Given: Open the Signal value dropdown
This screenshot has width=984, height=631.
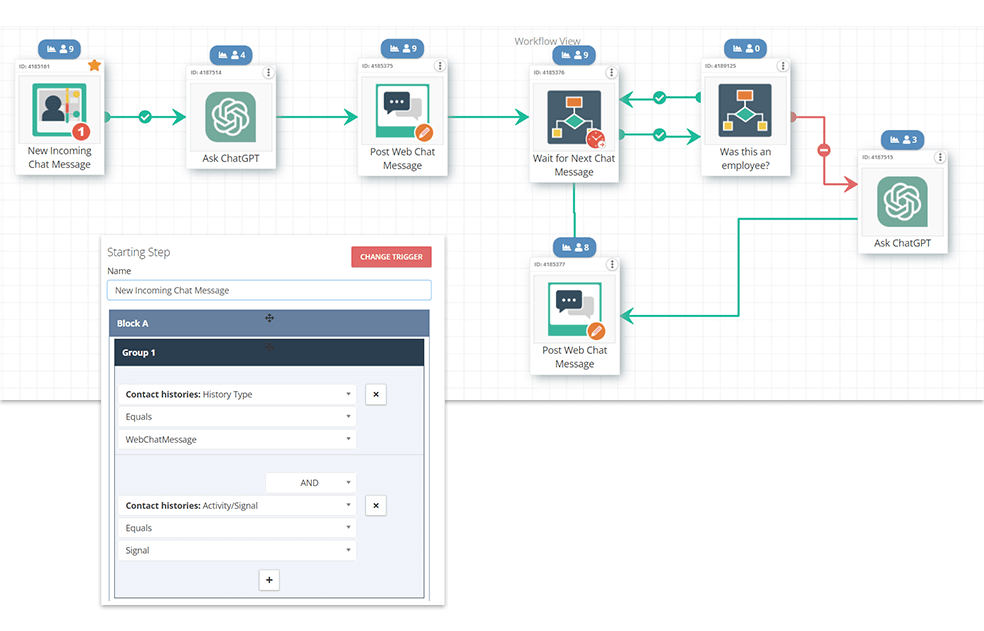Looking at the screenshot, I should (x=237, y=550).
